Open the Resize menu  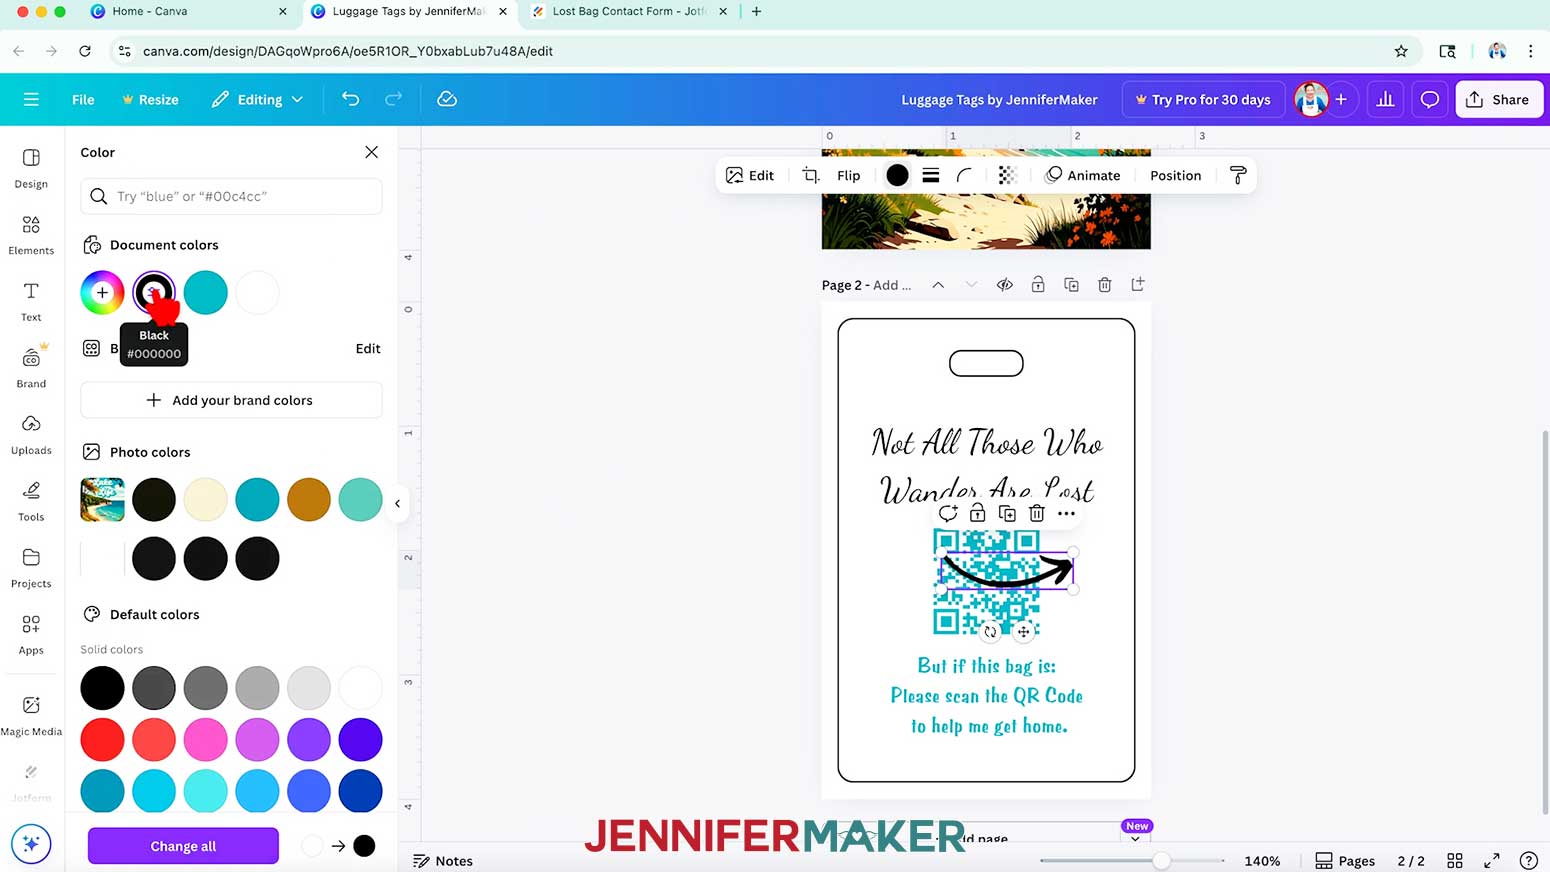pyautogui.click(x=150, y=99)
